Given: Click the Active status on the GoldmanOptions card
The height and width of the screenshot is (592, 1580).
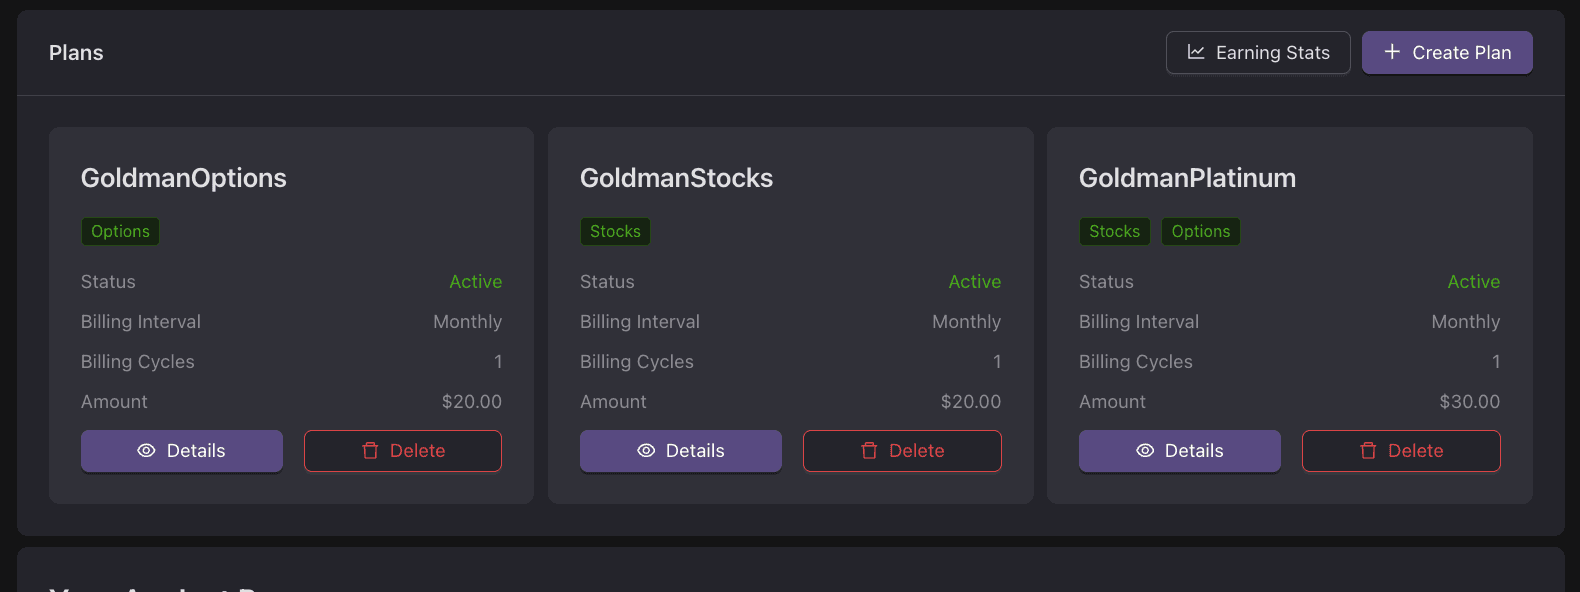Looking at the screenshot, I should (476, 282).
